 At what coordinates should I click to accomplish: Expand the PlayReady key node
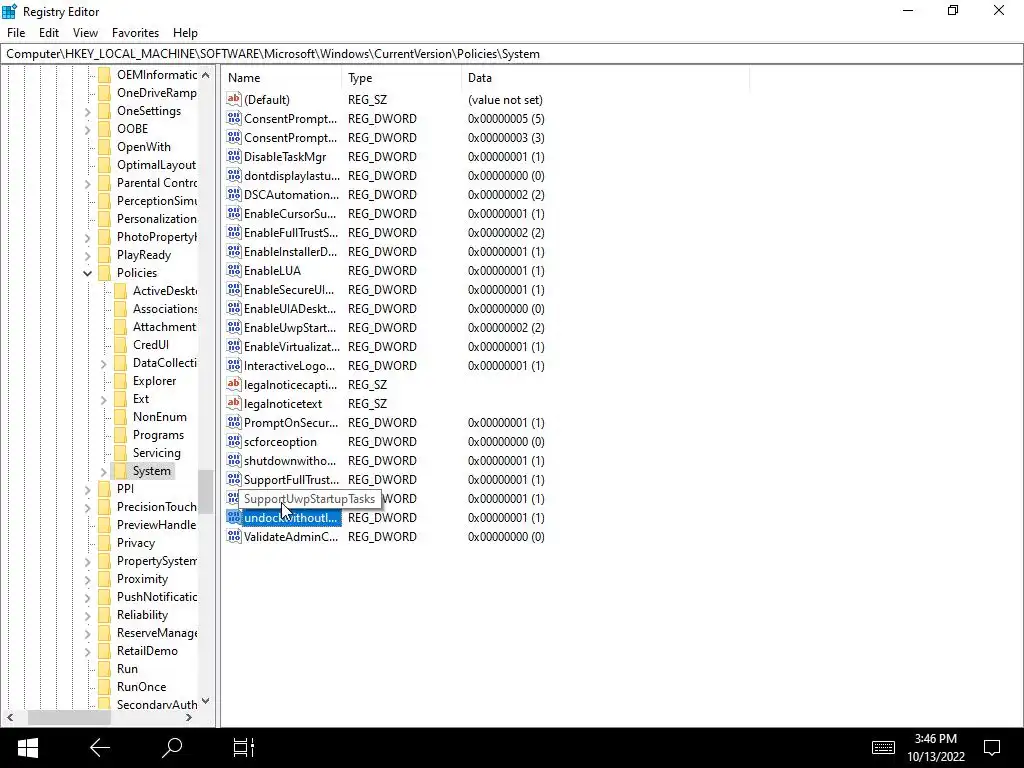[x=88, y=255]
